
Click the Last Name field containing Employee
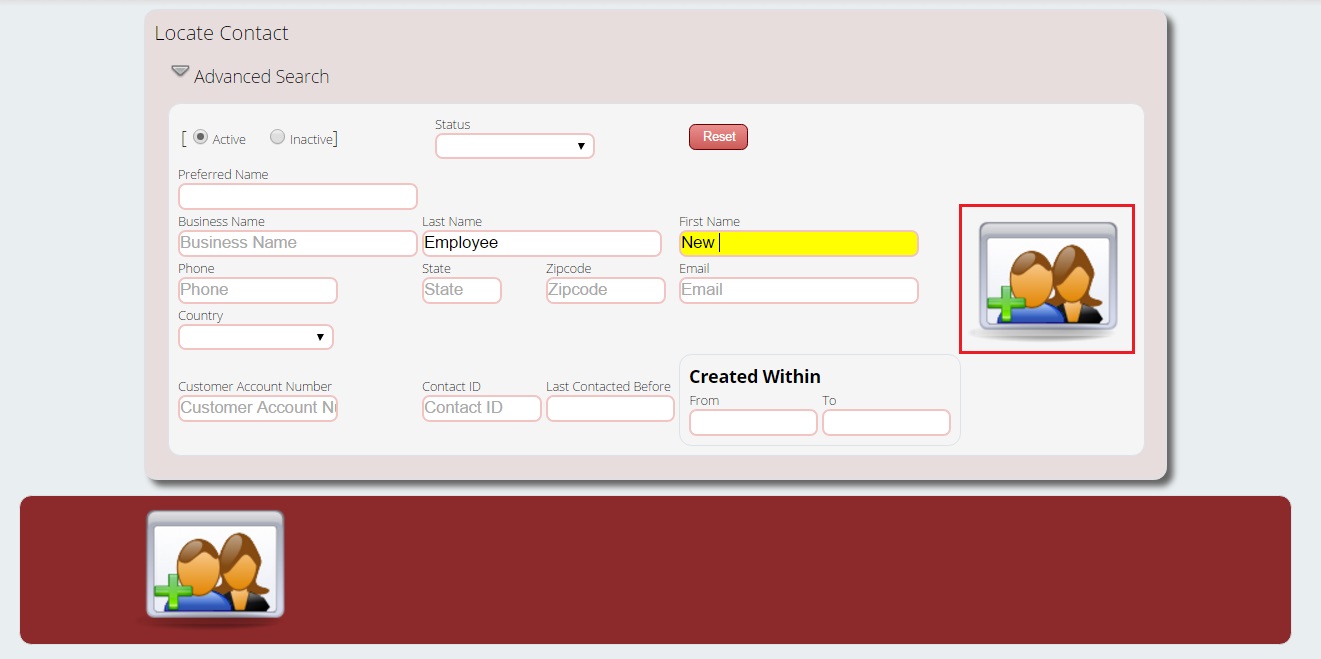(541, 243)
